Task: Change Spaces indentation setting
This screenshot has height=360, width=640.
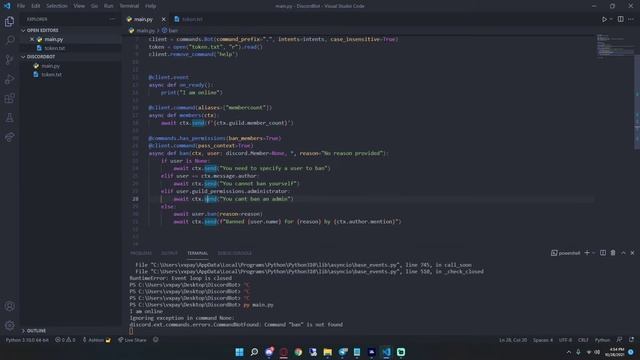Action: point(542,340)
